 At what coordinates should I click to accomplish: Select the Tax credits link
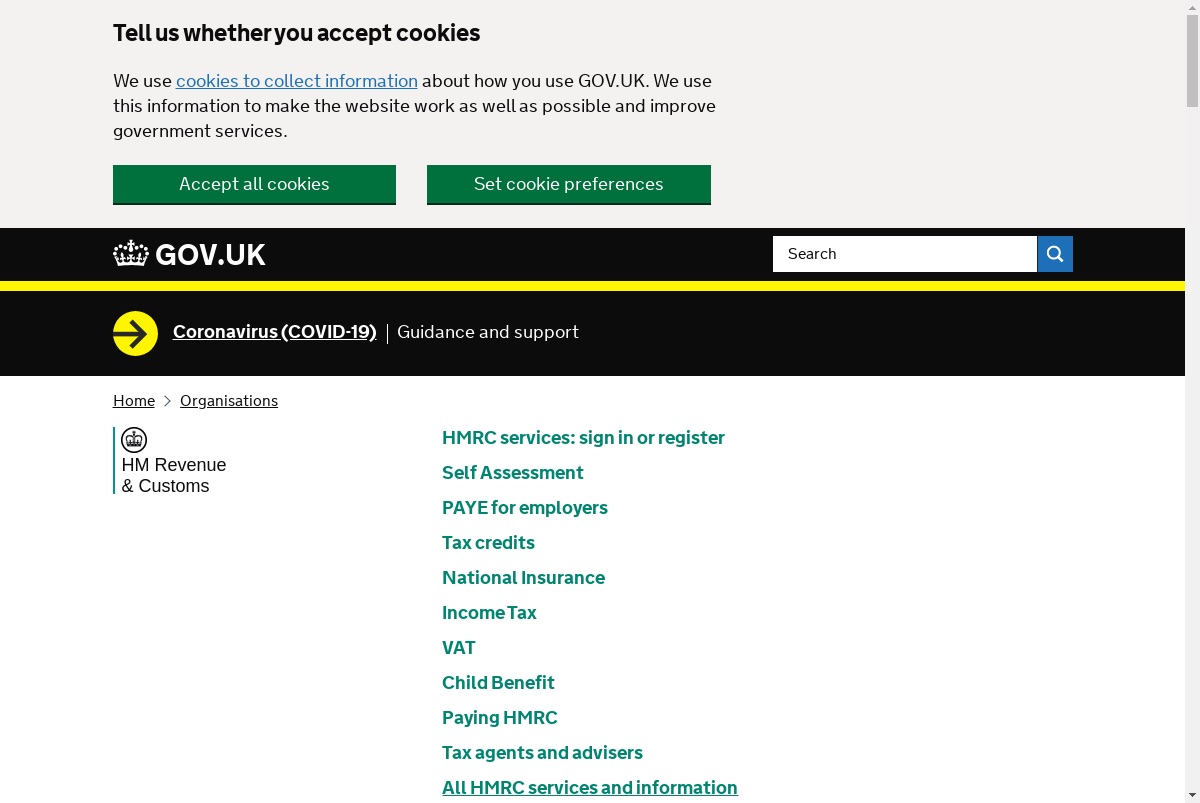488,543
